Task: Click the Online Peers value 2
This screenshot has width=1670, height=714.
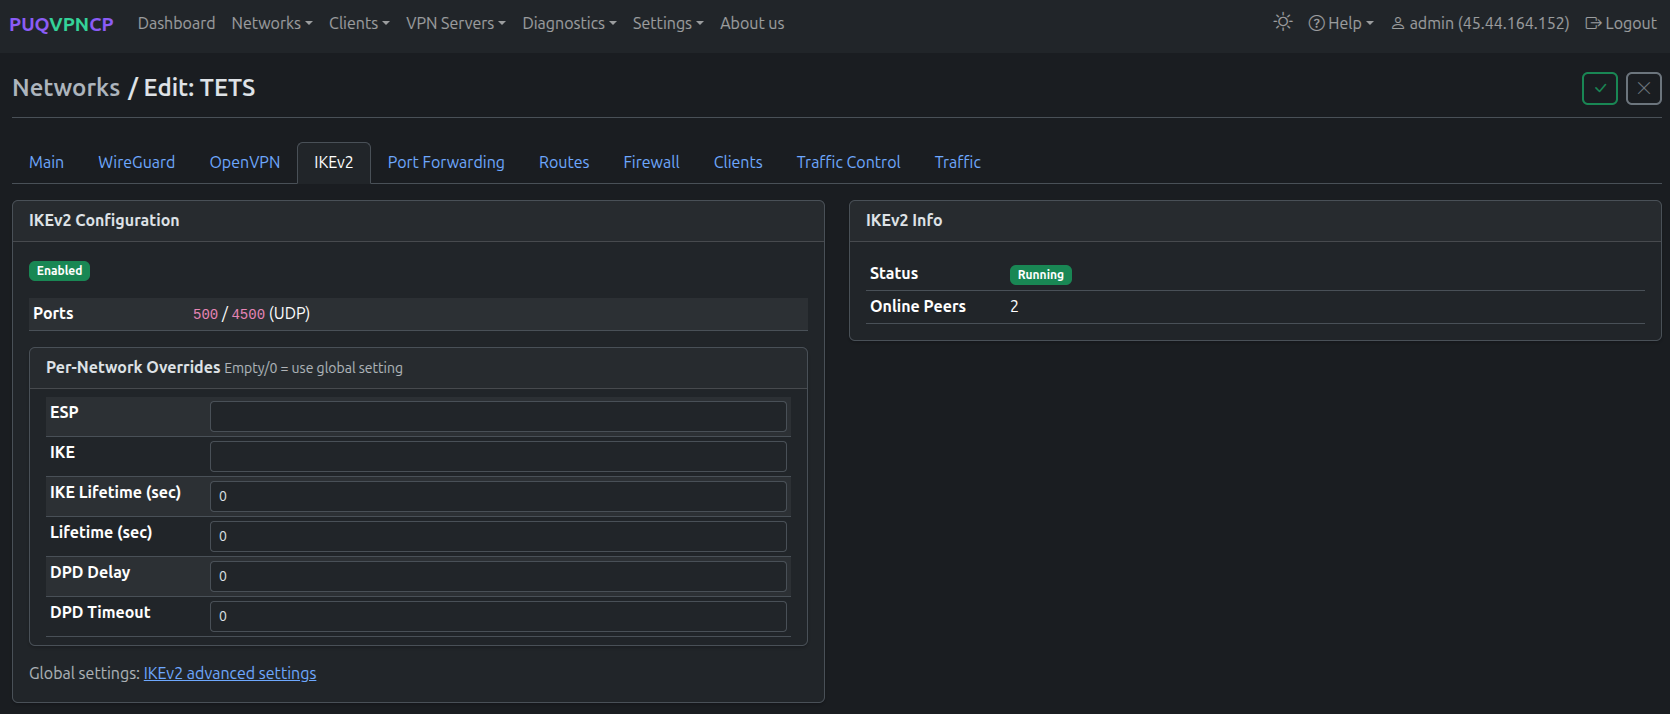Action: 1014,306
